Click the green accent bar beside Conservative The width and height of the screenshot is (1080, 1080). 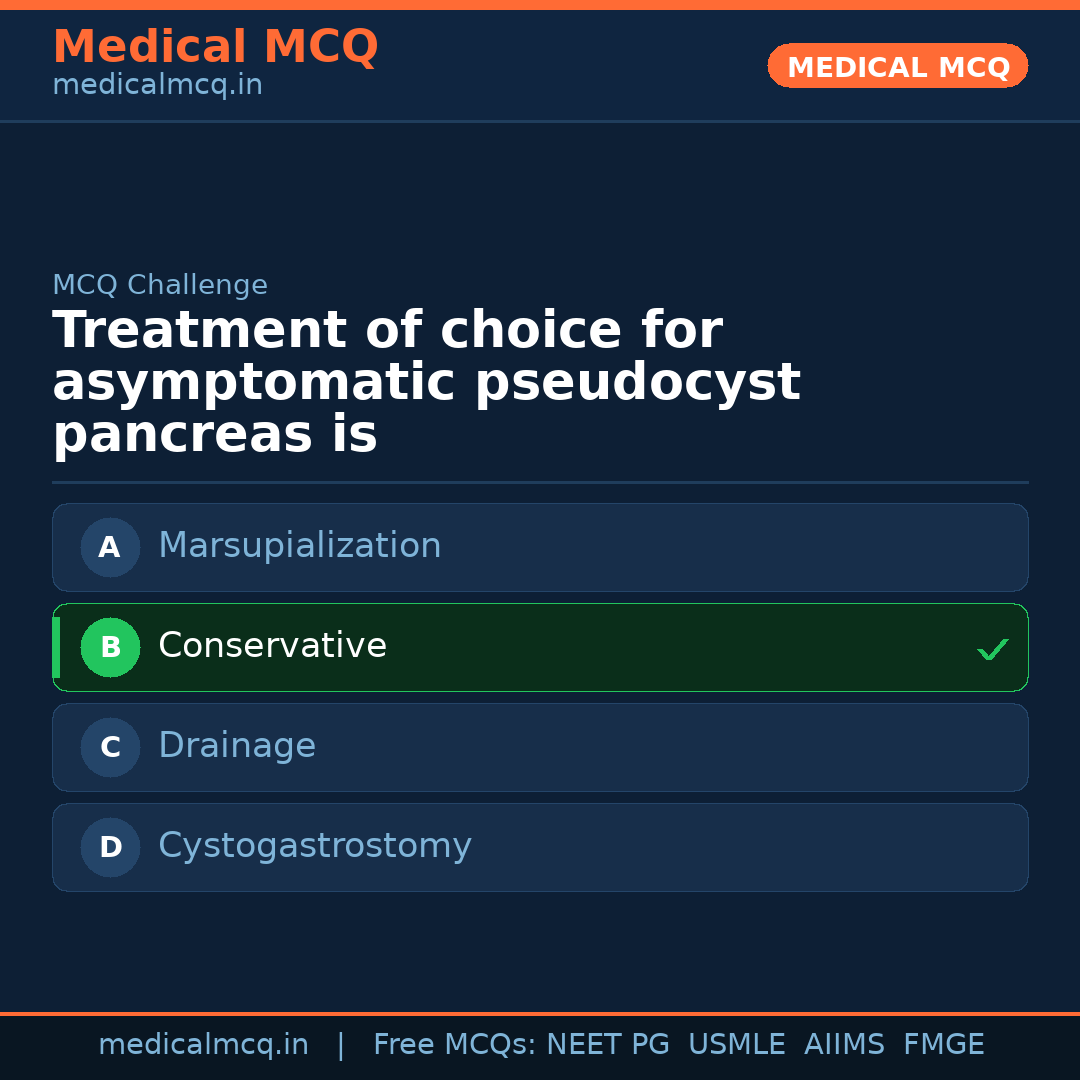pos(56,647)
